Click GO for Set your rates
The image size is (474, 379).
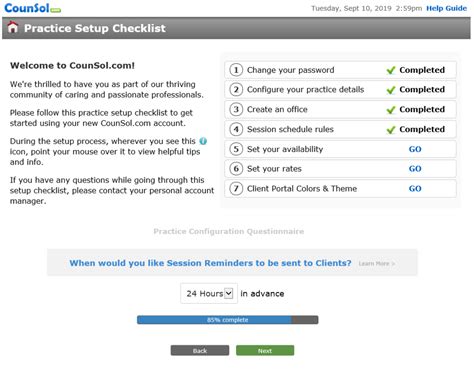(x=415, y=169)
